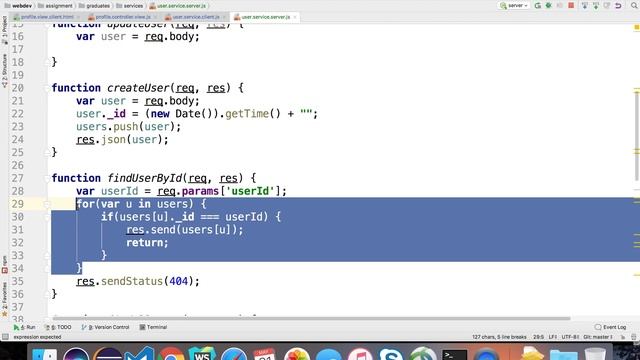
Task: Click on users.push(user) code line
Action: pyautogui.click(x=129, y=127)
